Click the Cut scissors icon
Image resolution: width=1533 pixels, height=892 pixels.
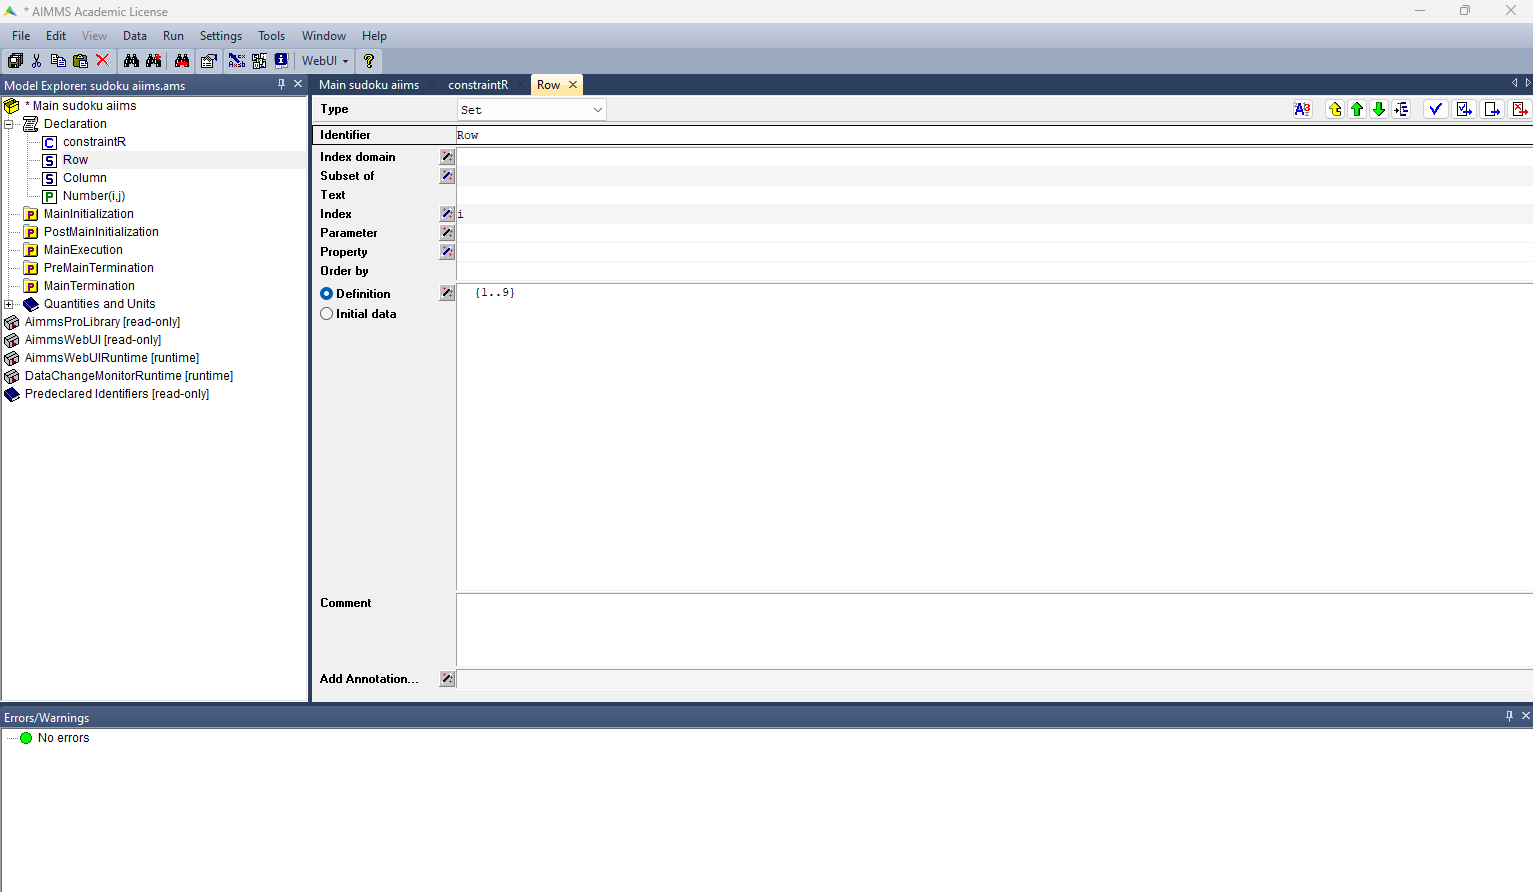point(37,61)
